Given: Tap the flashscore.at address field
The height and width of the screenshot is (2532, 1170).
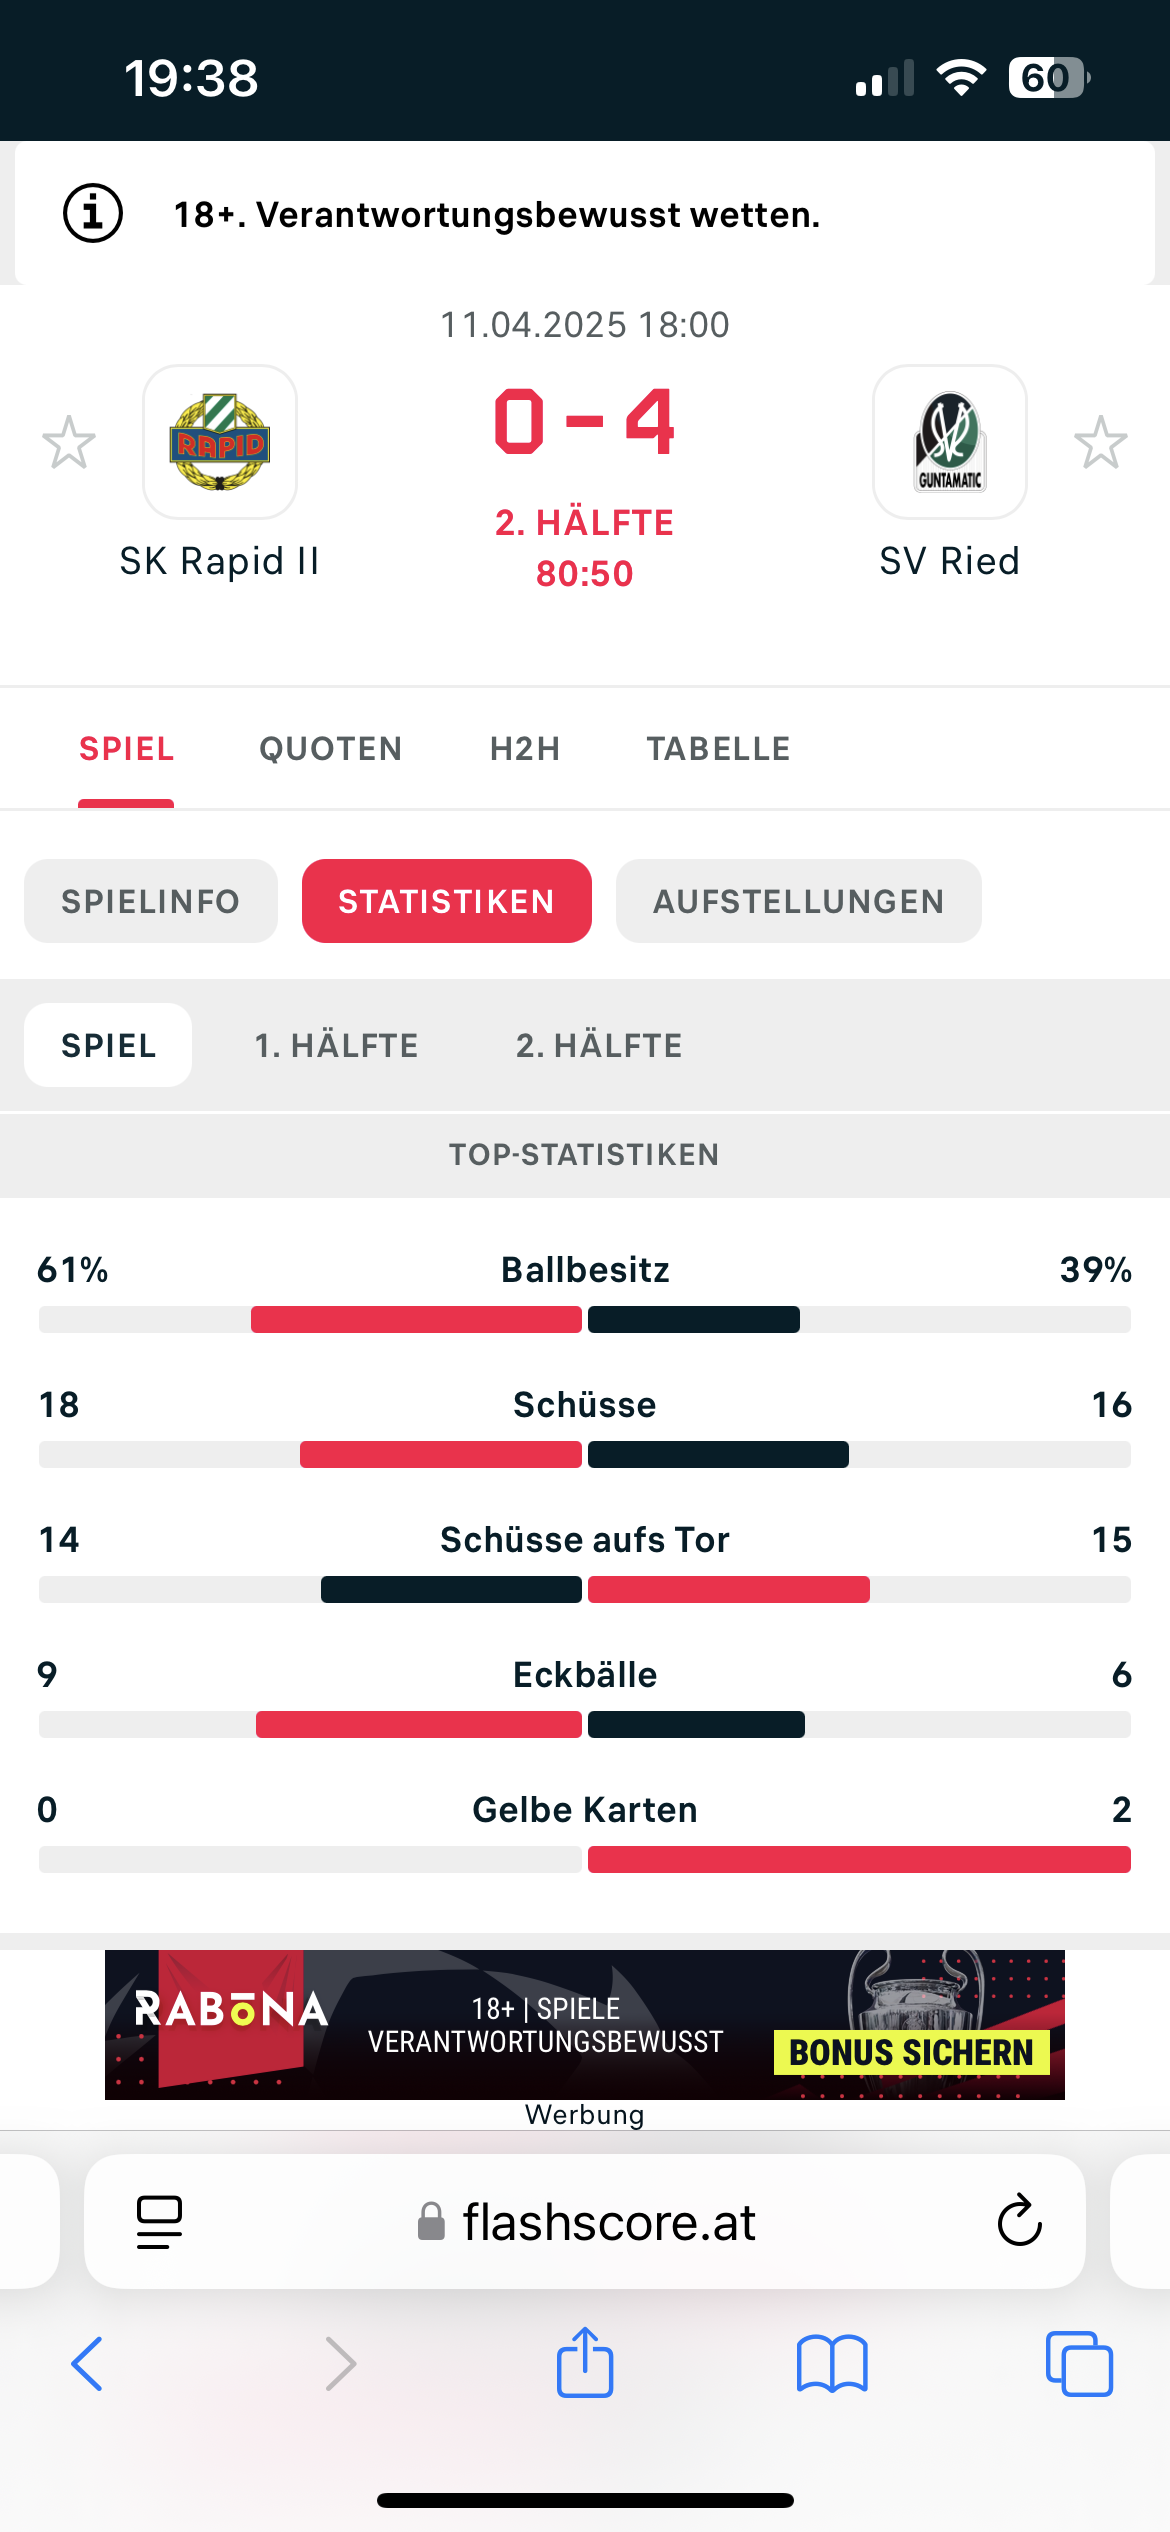Looking at the screenshot, I should 585,2221.
